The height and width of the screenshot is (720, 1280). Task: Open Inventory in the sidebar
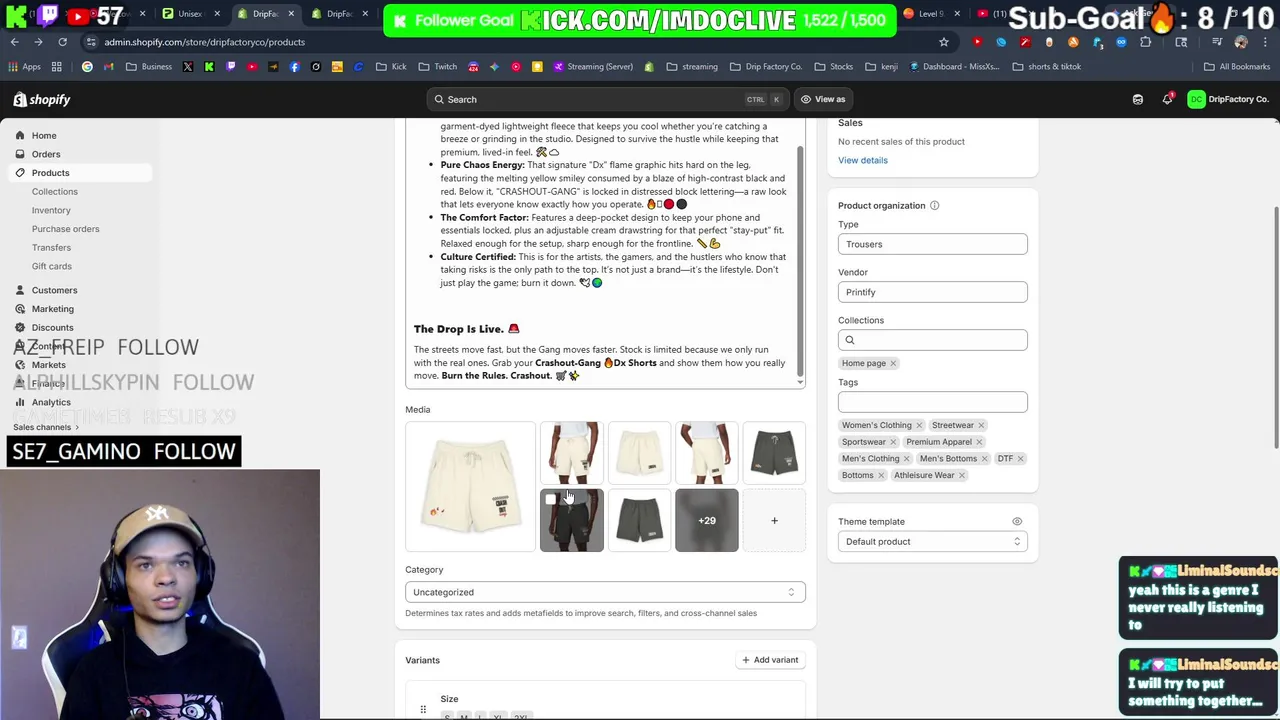point(51,210)
